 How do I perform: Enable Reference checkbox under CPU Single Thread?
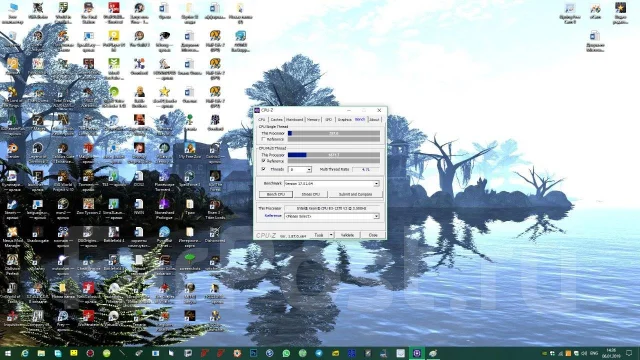(263, 139)
